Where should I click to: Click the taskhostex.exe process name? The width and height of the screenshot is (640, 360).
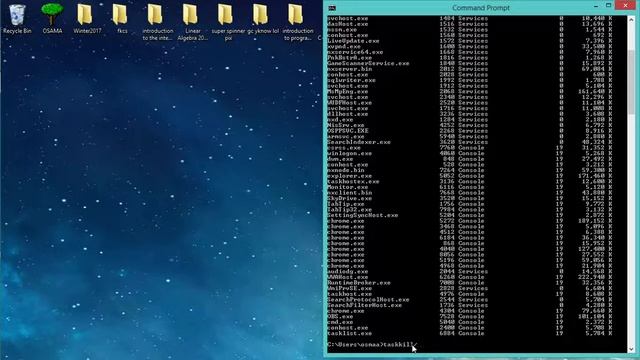(353, 182)
